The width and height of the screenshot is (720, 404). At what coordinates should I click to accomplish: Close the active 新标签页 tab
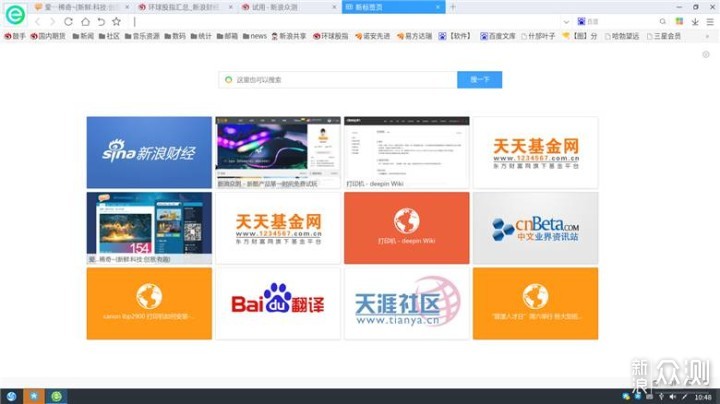point(438,7)
